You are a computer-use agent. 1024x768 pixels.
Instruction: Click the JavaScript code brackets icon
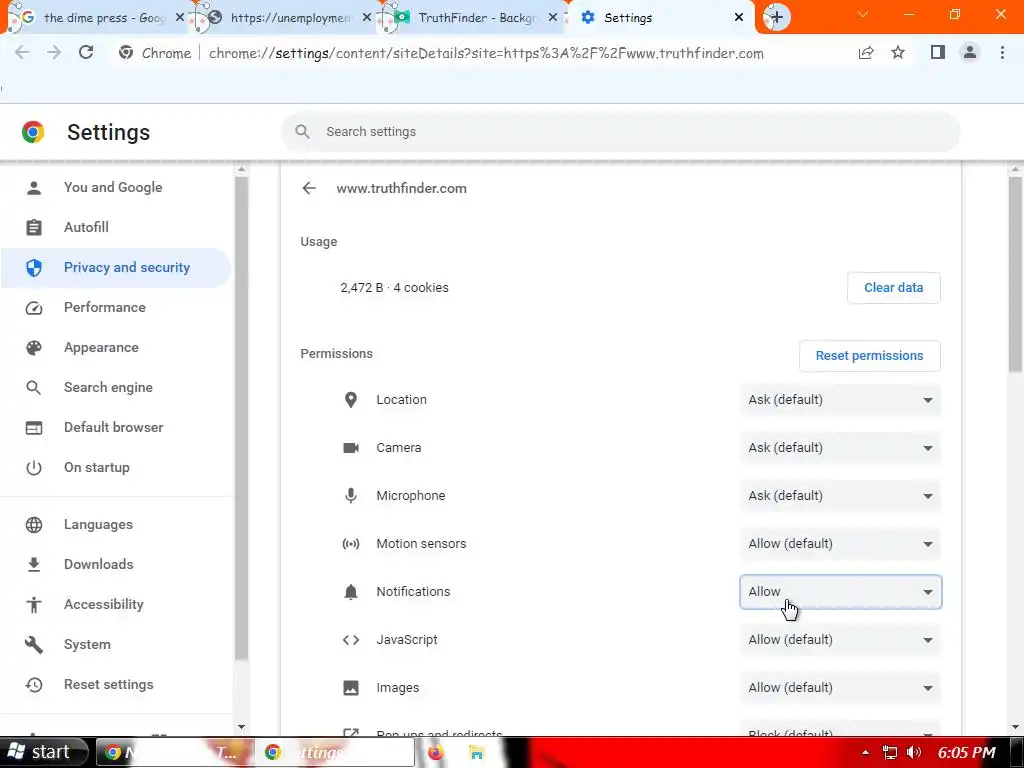(351, 639)
